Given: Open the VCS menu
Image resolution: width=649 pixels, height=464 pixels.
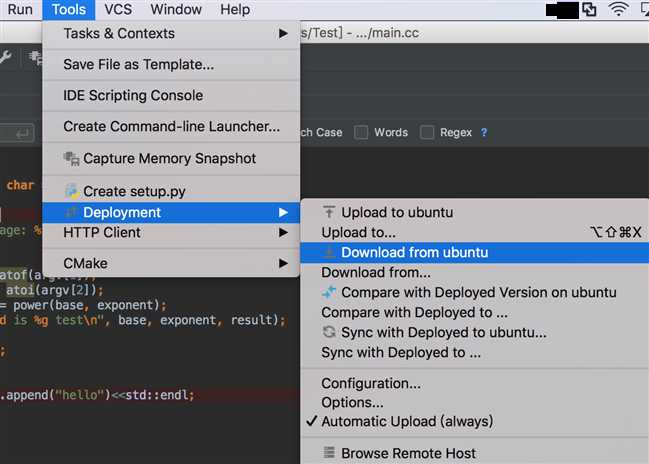Looking at the screenshot, I should pyautogui.click(x=118, y=10).
